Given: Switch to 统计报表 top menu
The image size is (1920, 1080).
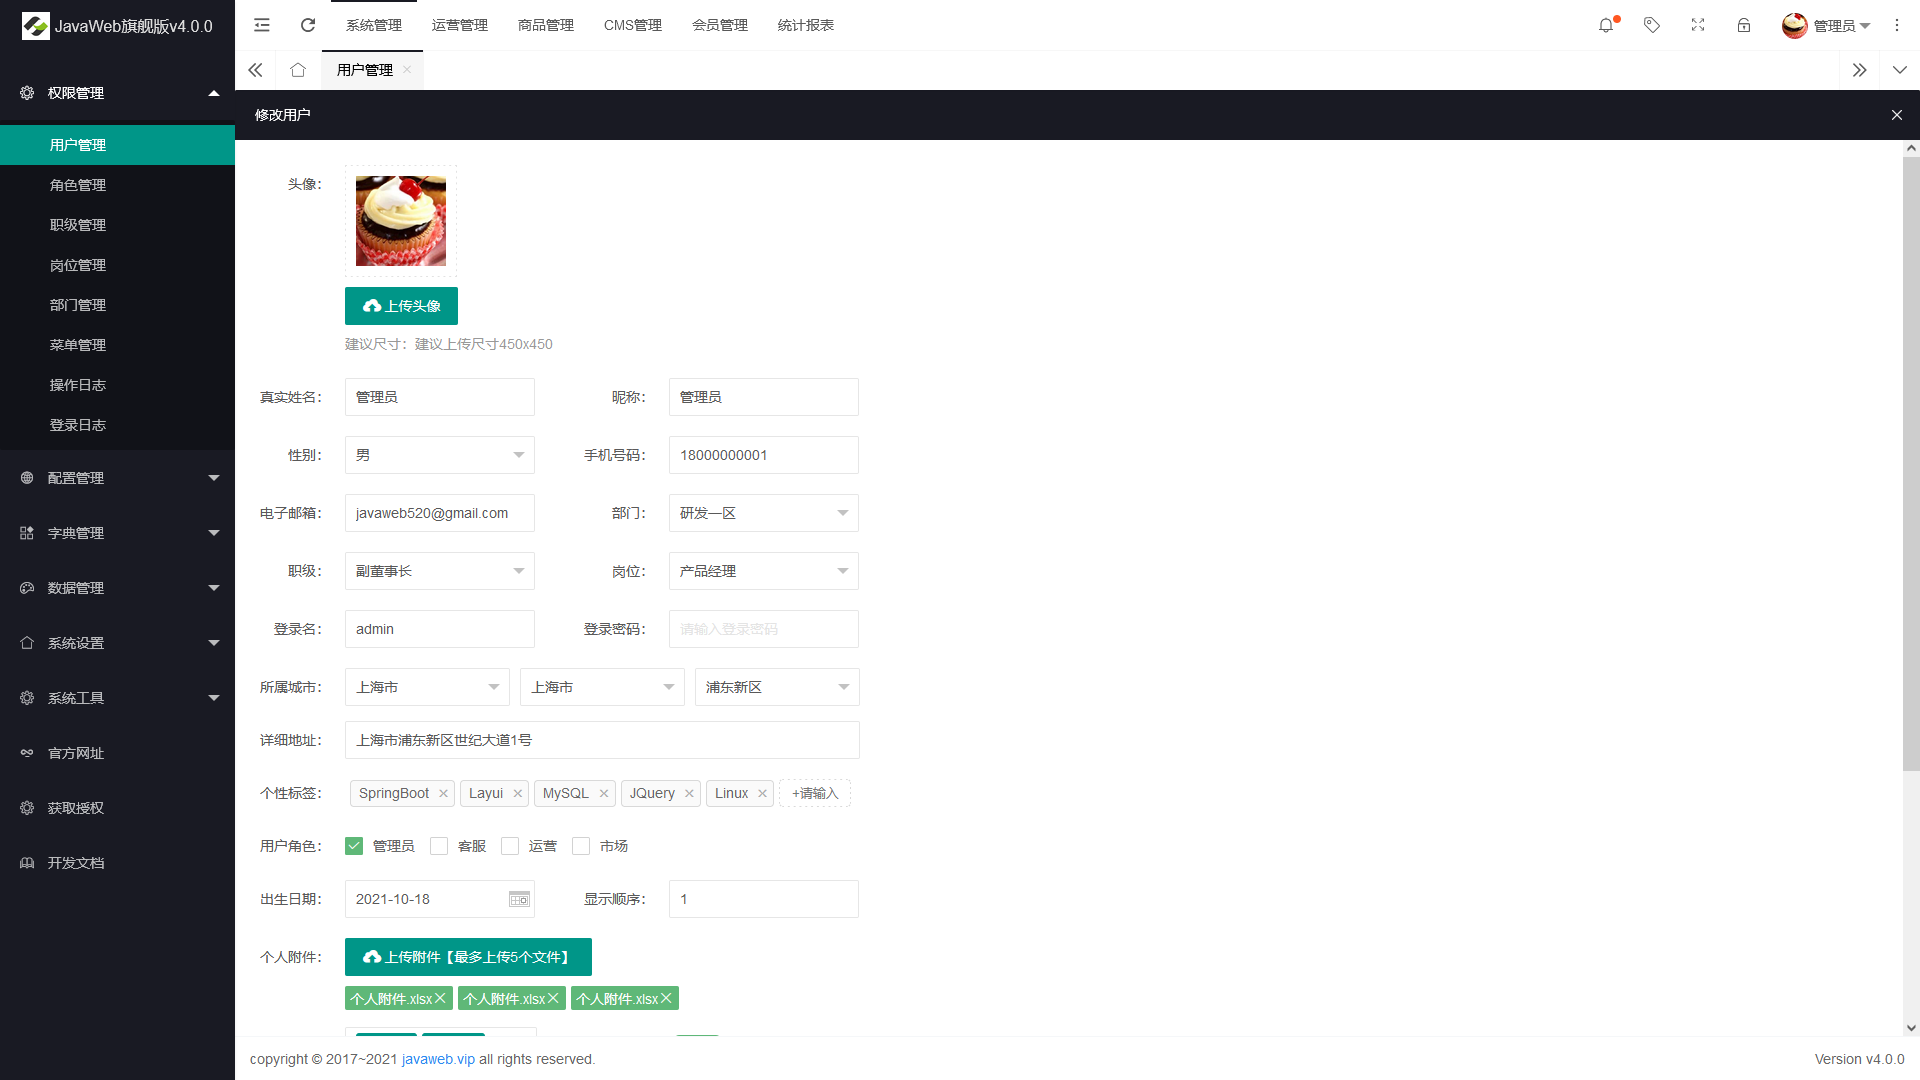Looking at the screenshot, I should click(806, 25).
